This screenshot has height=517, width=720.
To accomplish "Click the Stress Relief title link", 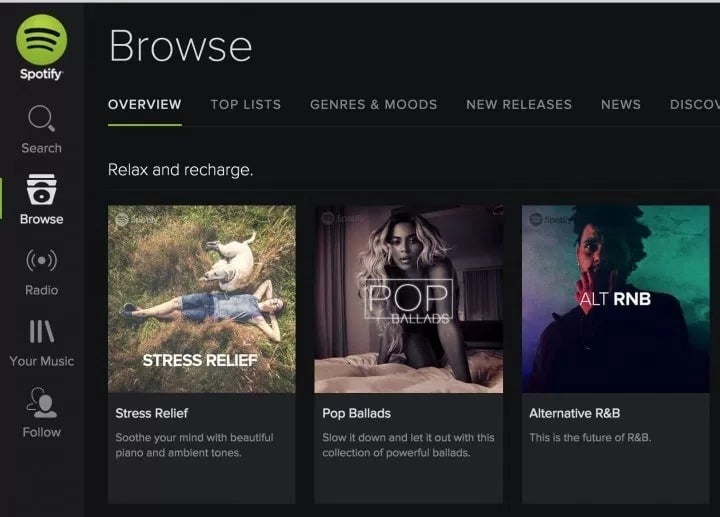I will [x=152, y=413].
